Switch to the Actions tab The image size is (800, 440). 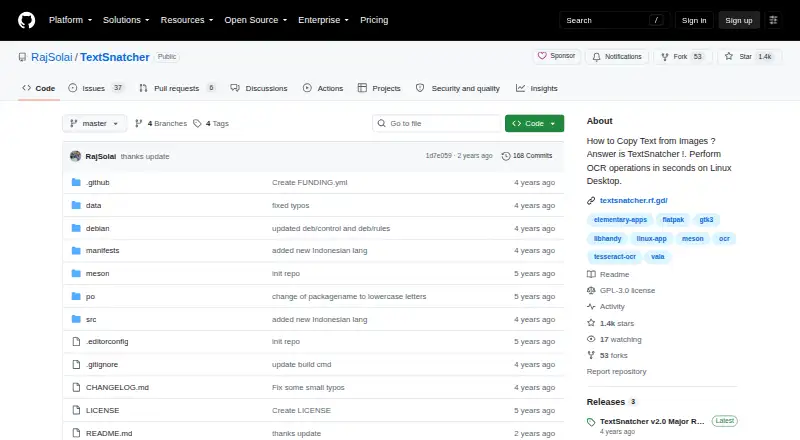pos(323,88)
